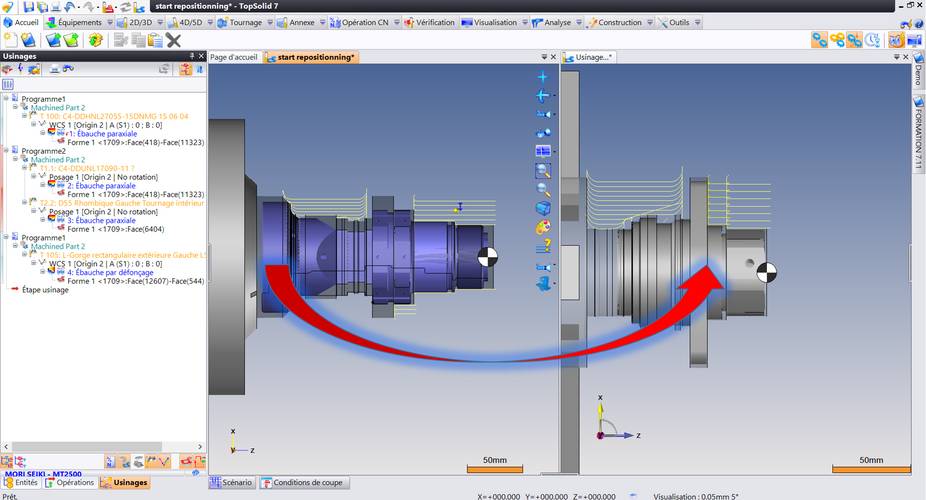Open the Tournage menu dropdown arrow
This screenshot has width=926, height=500.
pyautogui.click(x=270, y=22)
